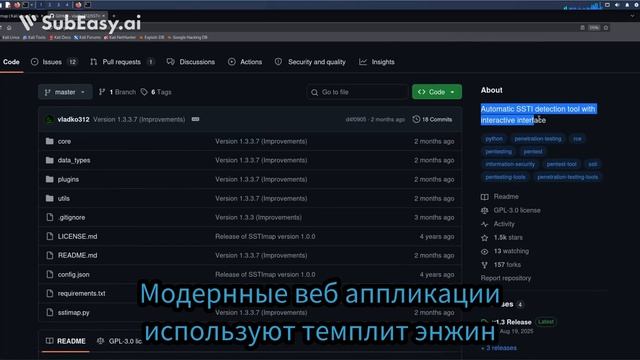The image size is (640, 360).
Task: Click the tag icon beside 6 Tags
Action: [x=144, y=92]
